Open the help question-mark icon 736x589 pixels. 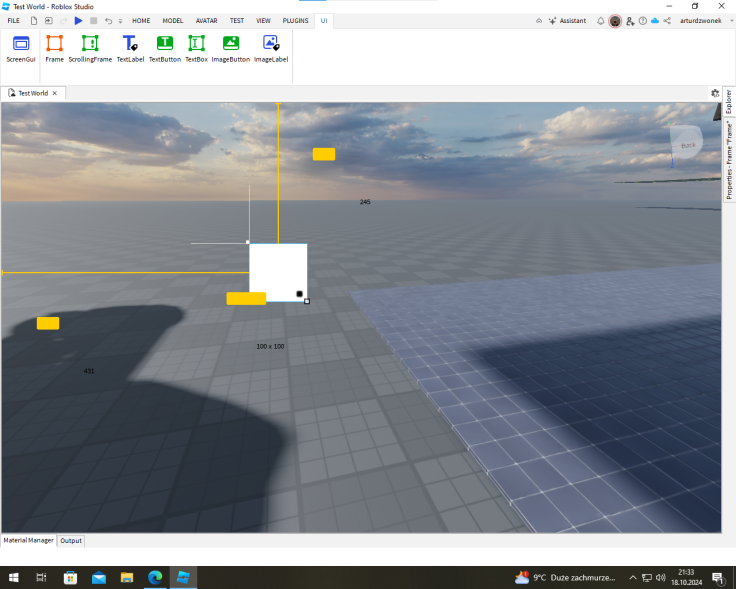click(643, 21)
